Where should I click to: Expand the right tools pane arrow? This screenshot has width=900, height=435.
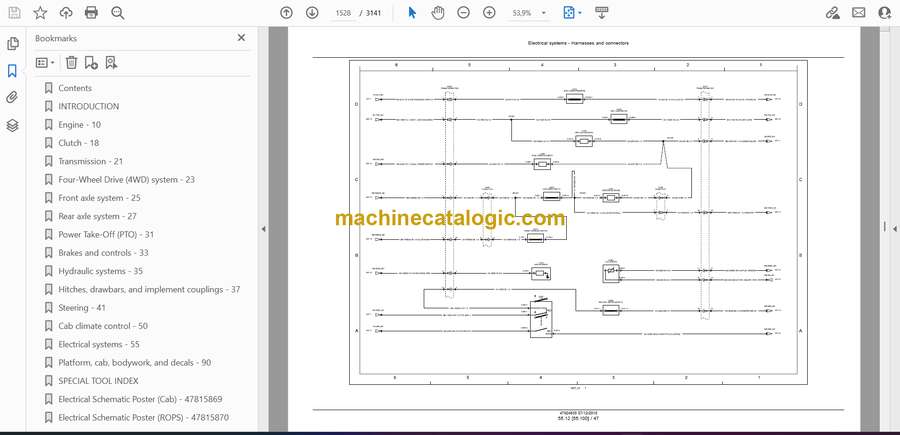pyautogui.click(x=894, y=229)
